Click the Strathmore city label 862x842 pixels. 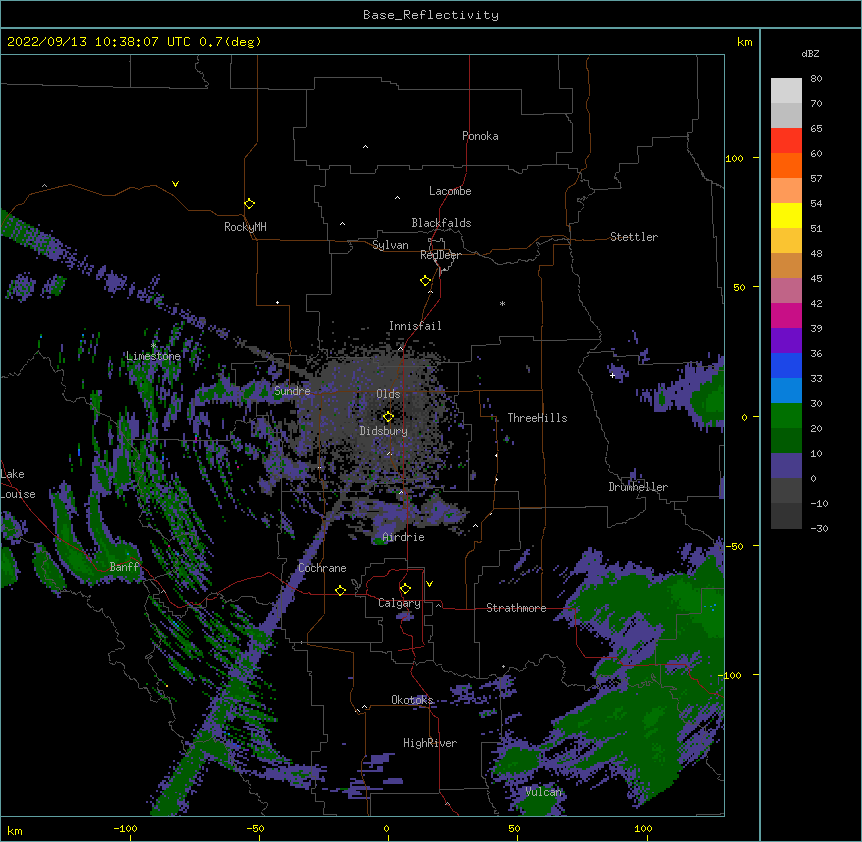516,608
